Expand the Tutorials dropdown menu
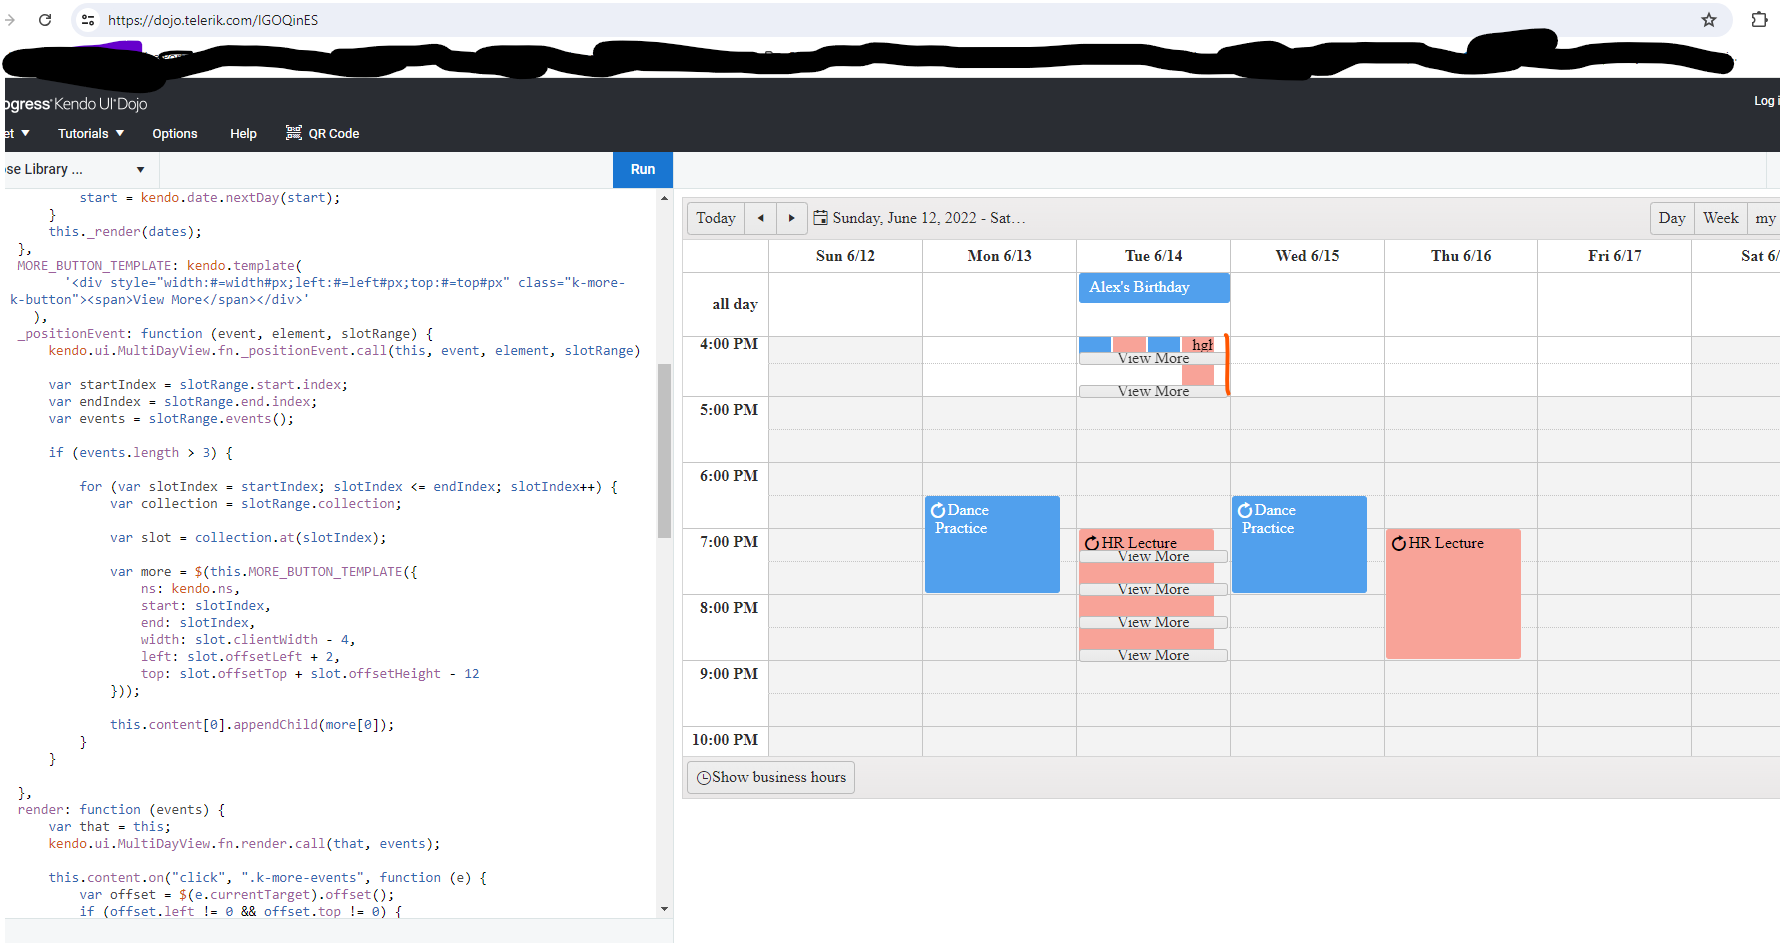The image size is (1780, 943). click(91, 133)
